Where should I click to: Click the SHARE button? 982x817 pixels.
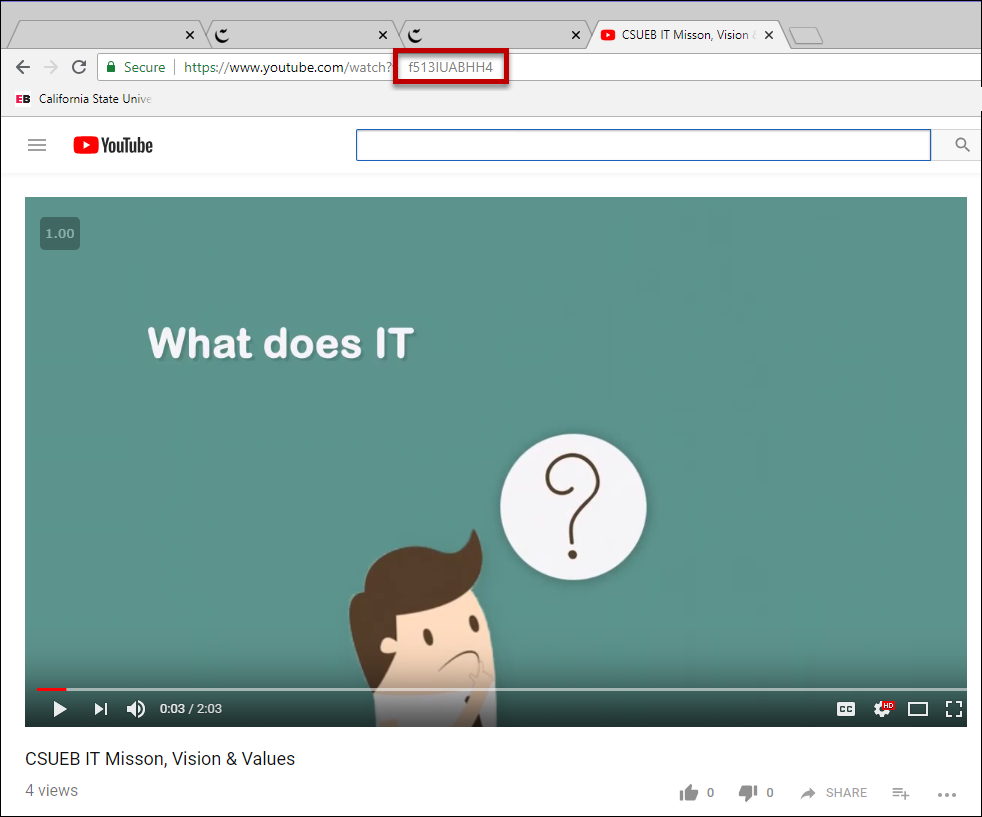834,793
